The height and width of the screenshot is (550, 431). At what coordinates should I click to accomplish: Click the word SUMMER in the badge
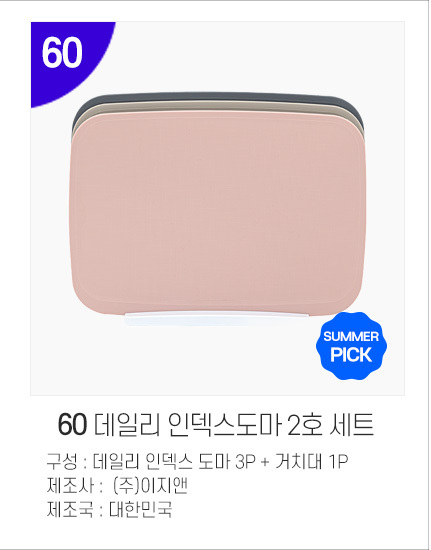(x=351, y=337)
